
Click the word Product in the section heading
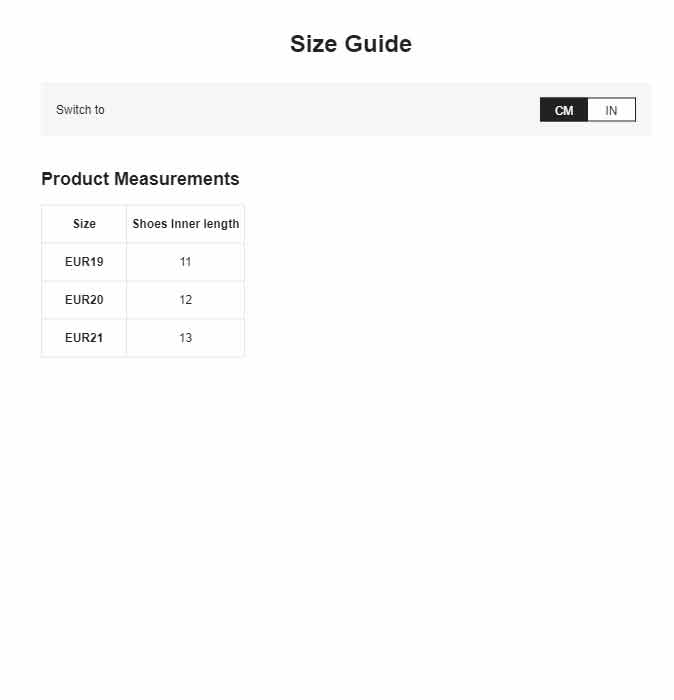click(x=75, y=179)
